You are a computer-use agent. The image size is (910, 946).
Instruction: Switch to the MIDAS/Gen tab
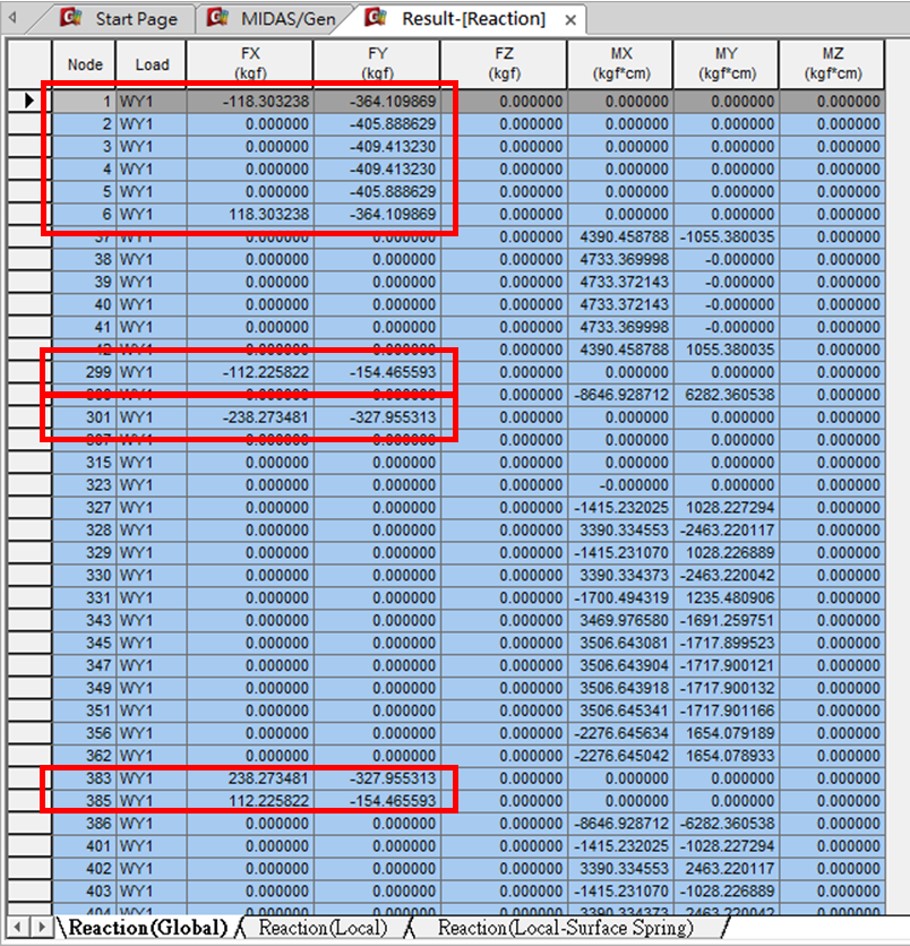point(287,19)
